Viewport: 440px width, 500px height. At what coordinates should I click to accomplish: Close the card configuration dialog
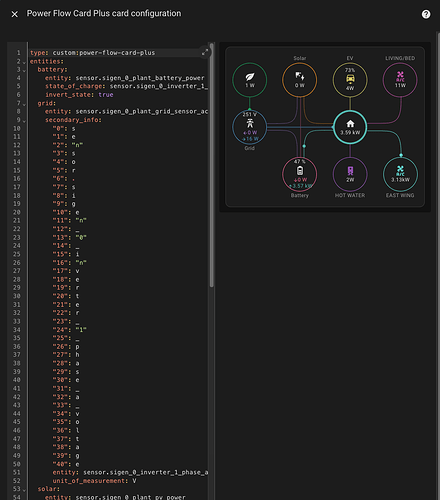pos(14,14)
